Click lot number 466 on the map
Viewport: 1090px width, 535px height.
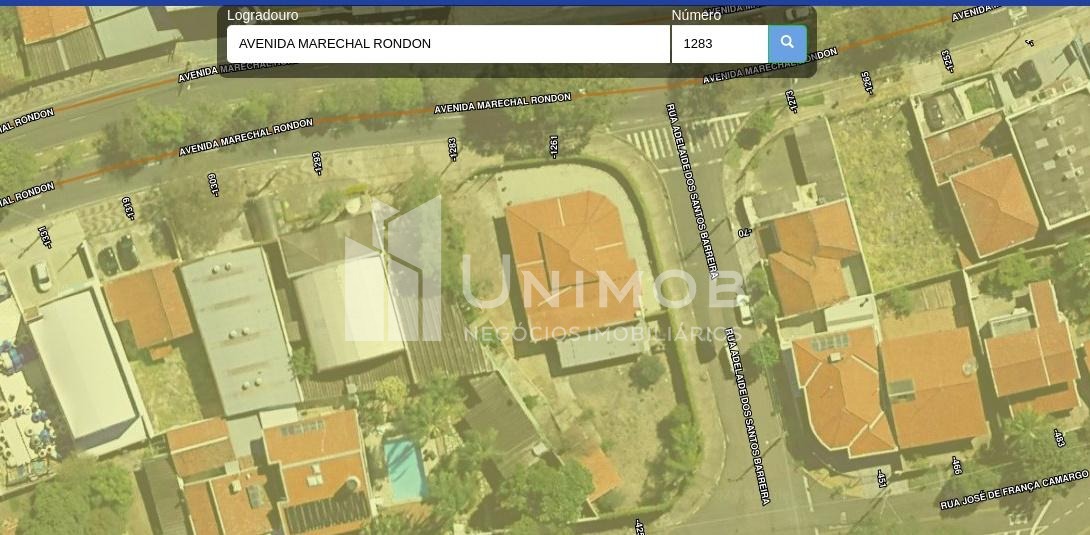956,465
